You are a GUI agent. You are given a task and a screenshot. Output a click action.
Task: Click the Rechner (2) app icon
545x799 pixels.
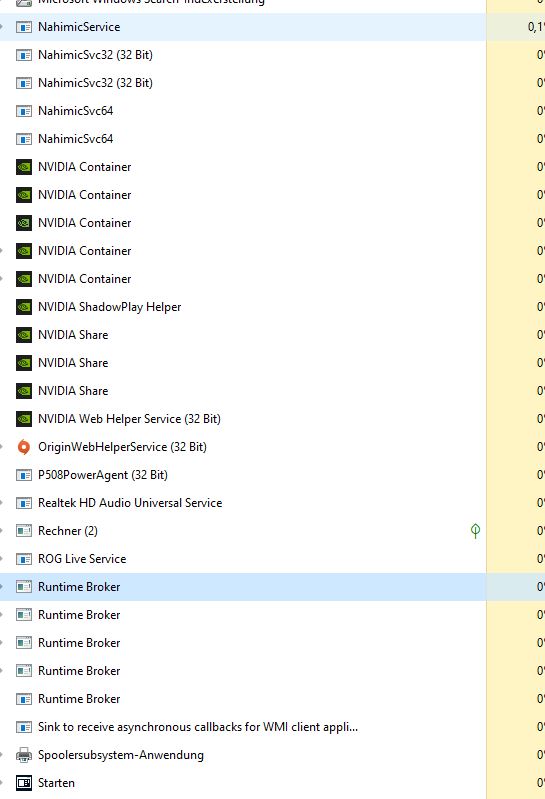(23, 531)
